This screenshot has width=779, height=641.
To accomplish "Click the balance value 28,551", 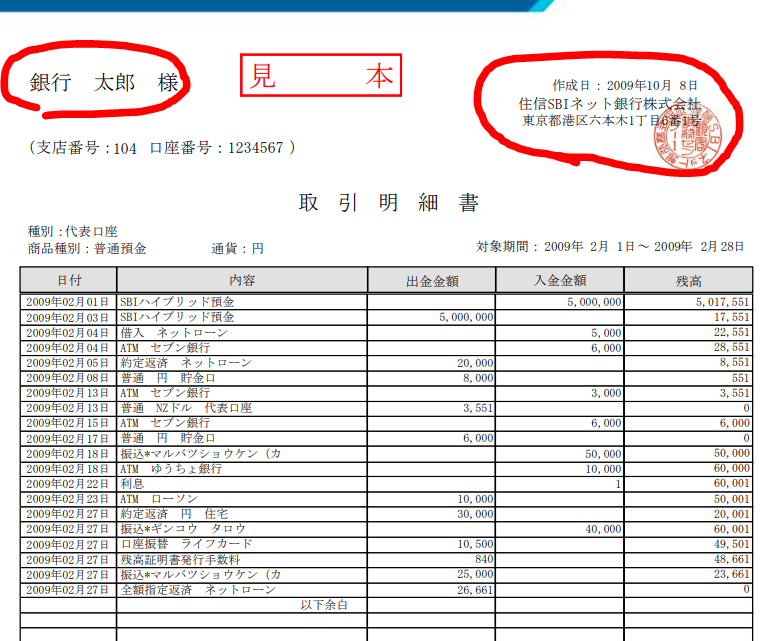I will [x=732, y=347].
